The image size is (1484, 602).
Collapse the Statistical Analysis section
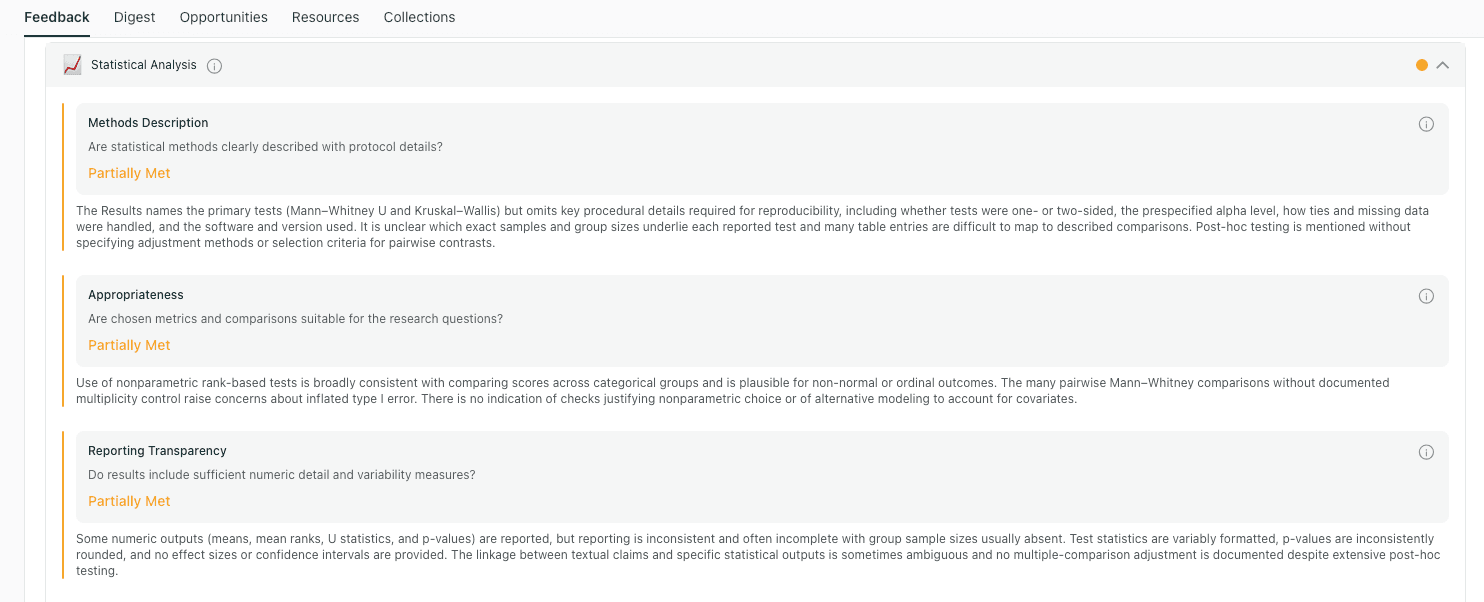(1442, 64)
